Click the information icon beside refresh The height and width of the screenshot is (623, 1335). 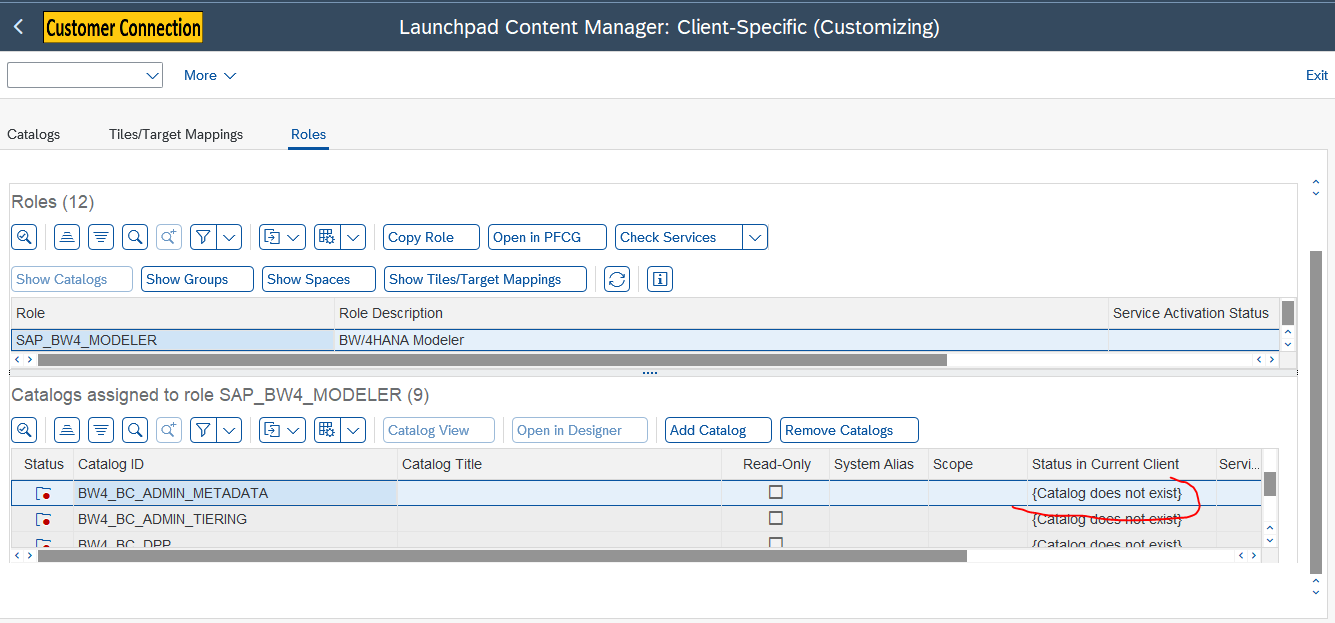click(x=660, y=279)
